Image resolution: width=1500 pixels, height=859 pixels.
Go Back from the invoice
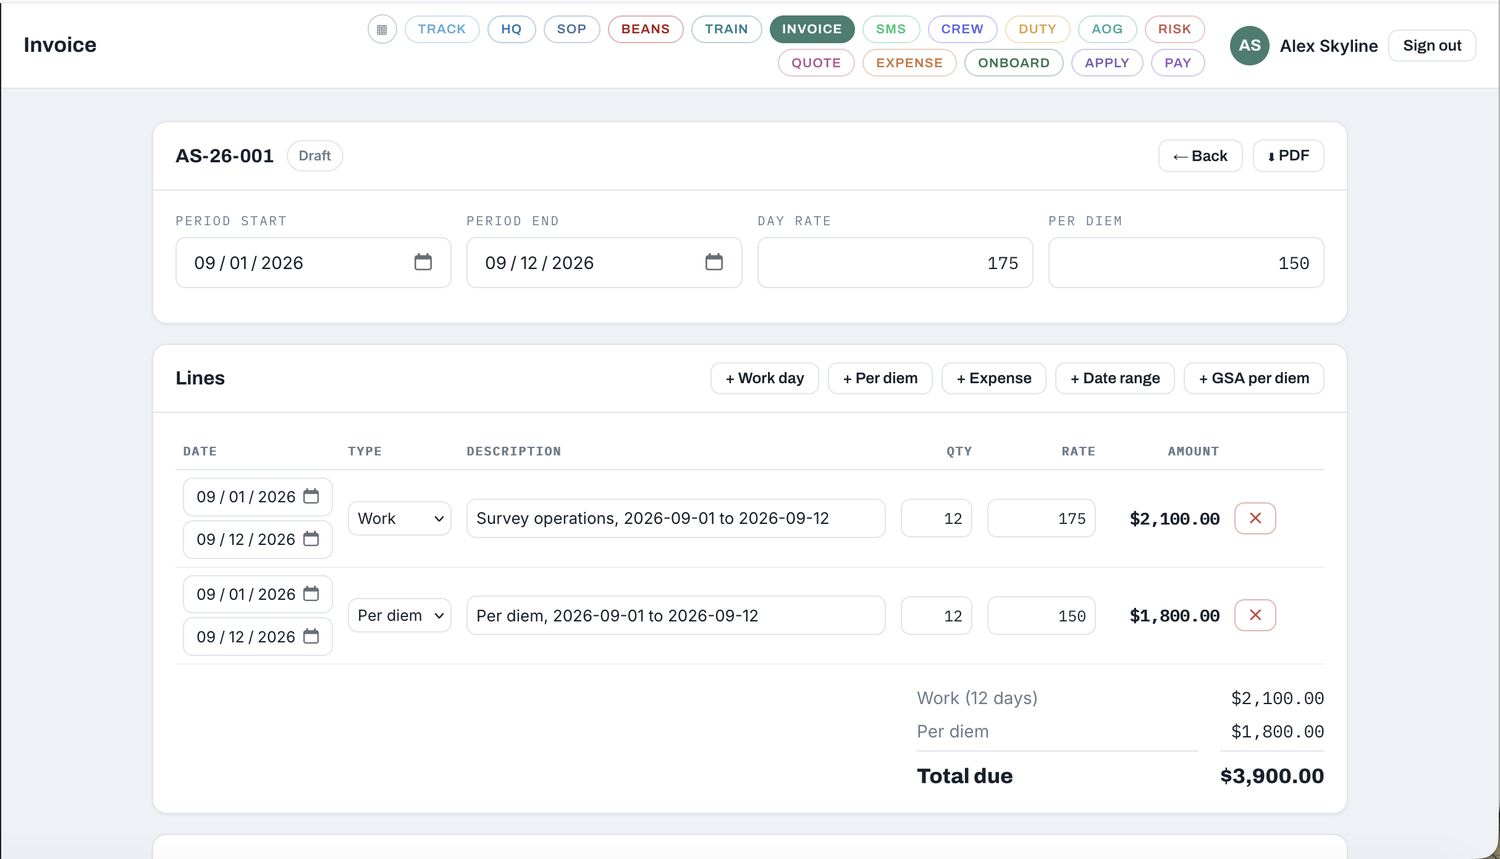tap(1200, 156)
